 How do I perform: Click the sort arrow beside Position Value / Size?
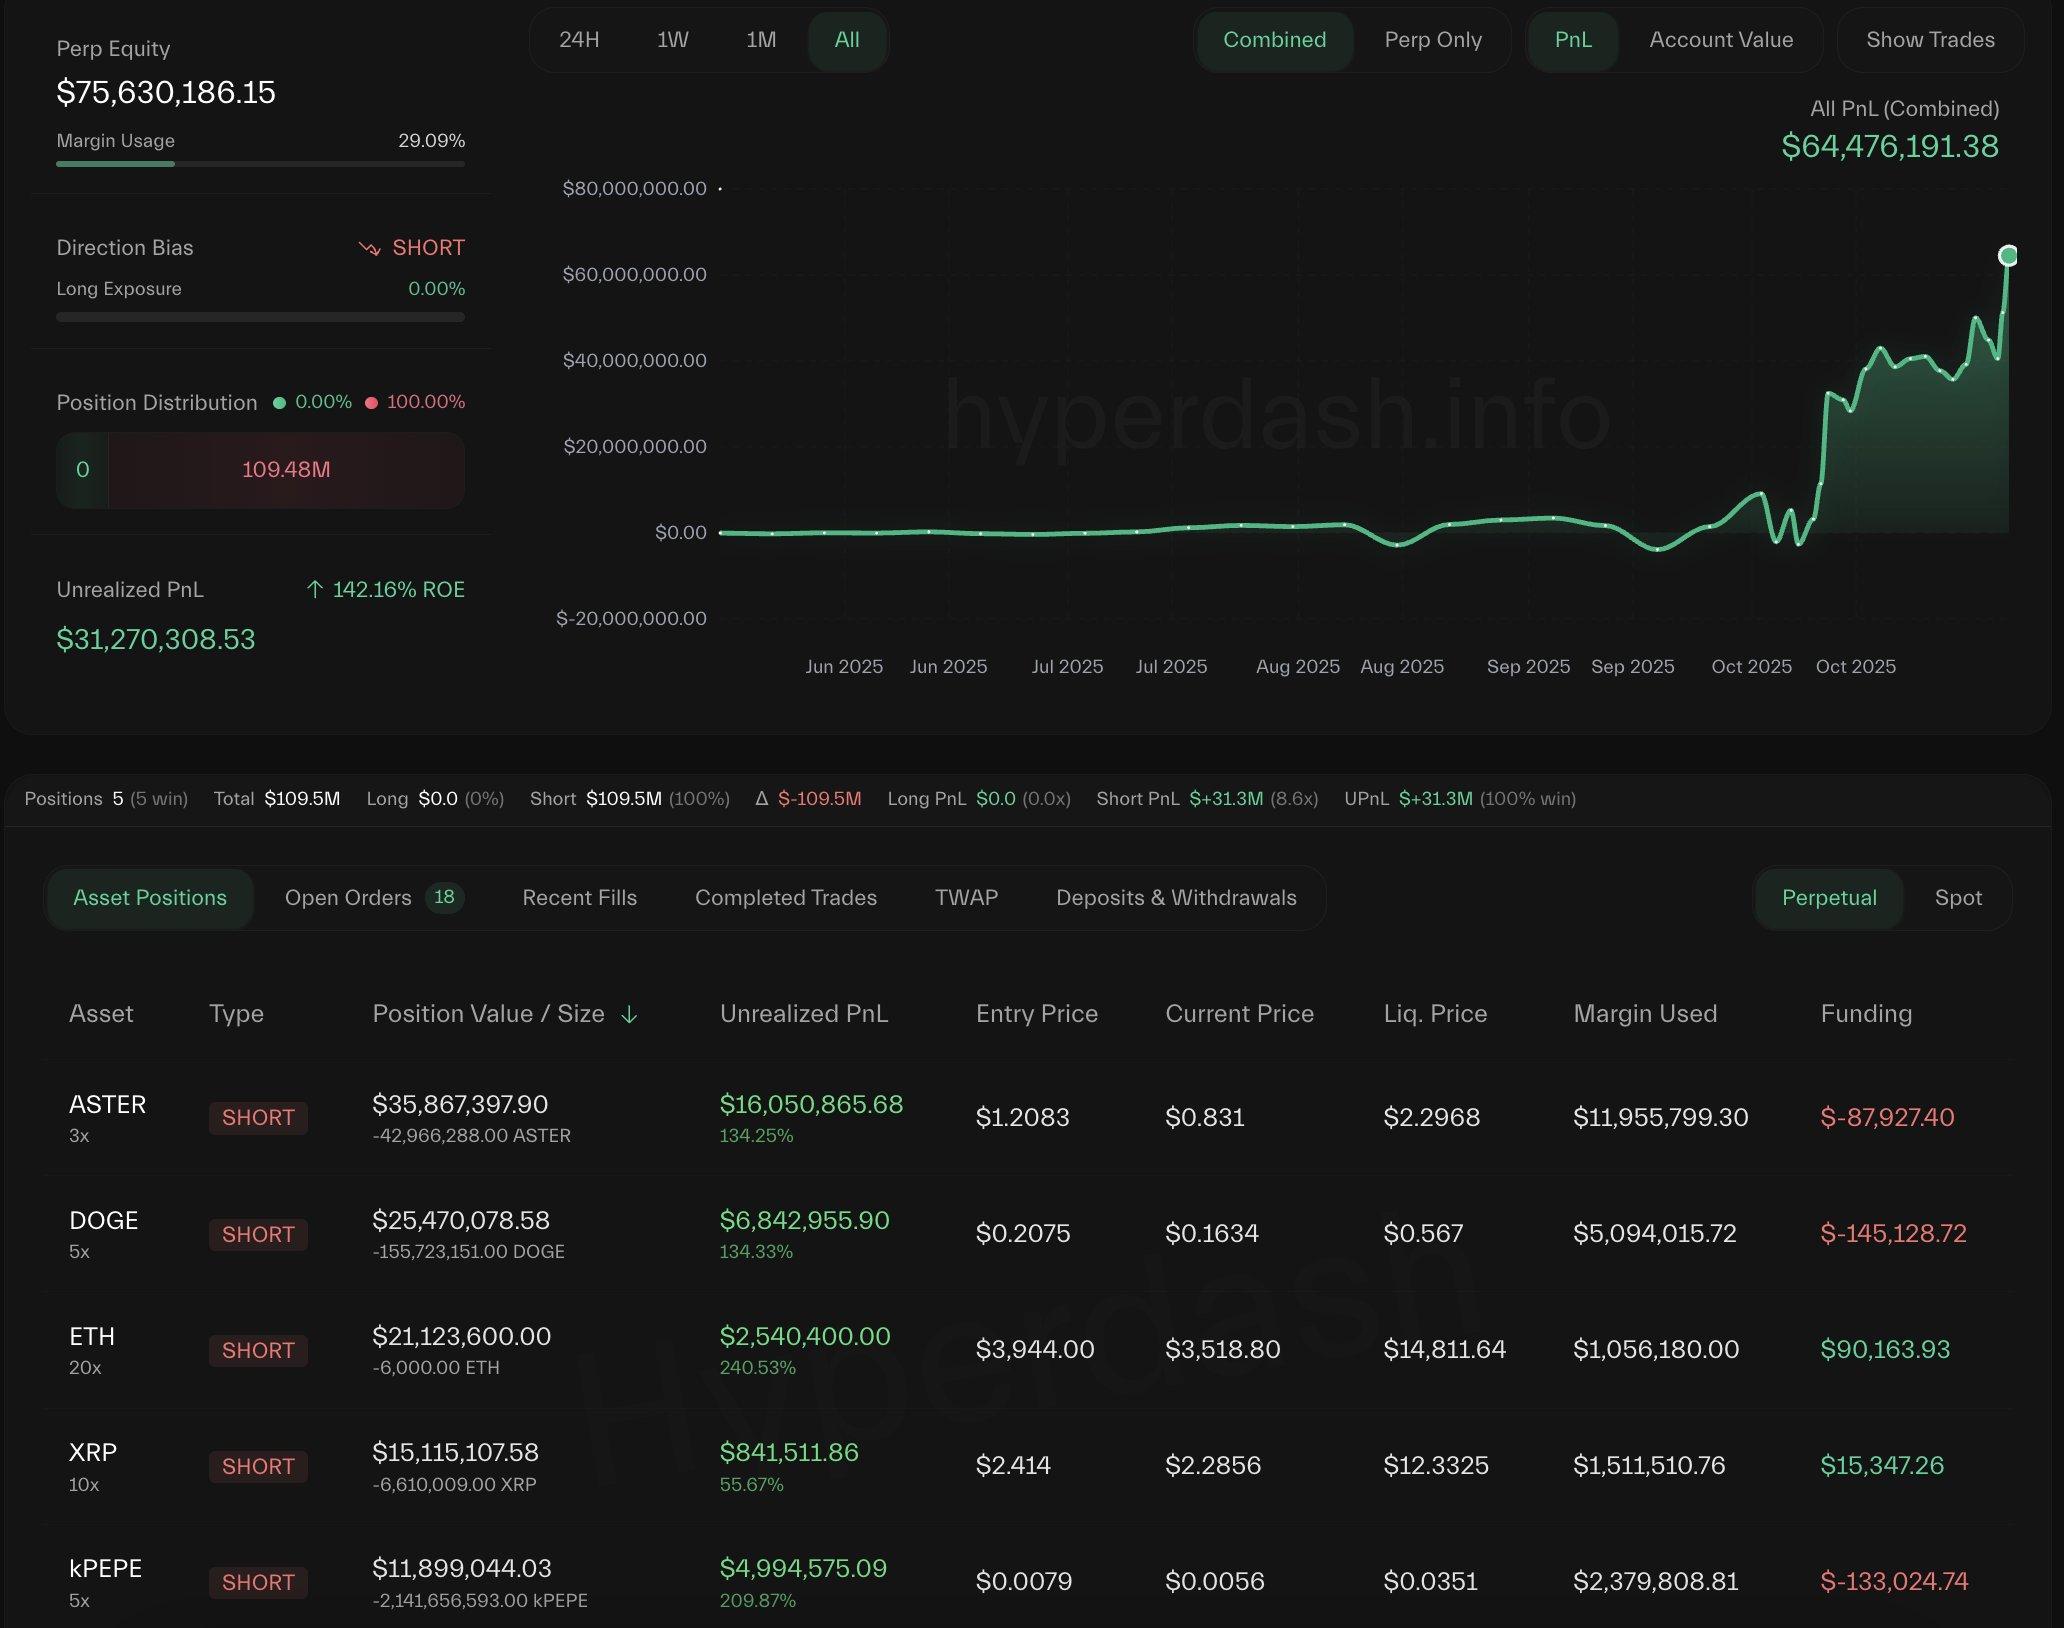pyautogui.click(x=629, y=1015)
